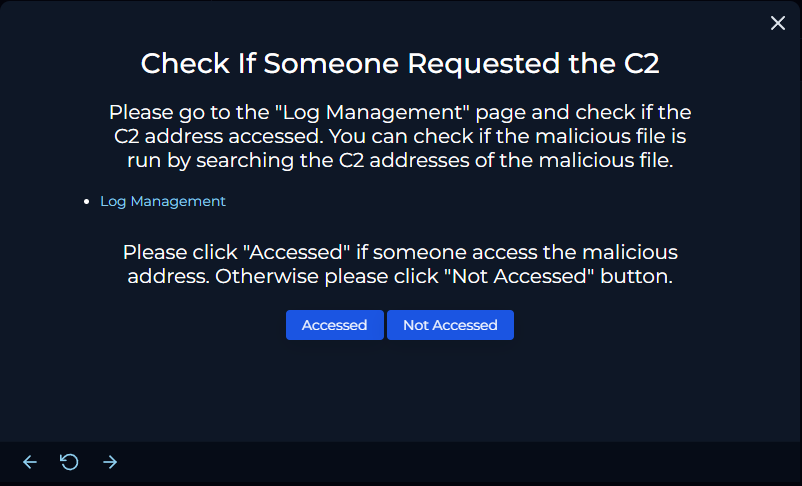
Task: Select the left arrow navigation icon
Action: (30, 462)
